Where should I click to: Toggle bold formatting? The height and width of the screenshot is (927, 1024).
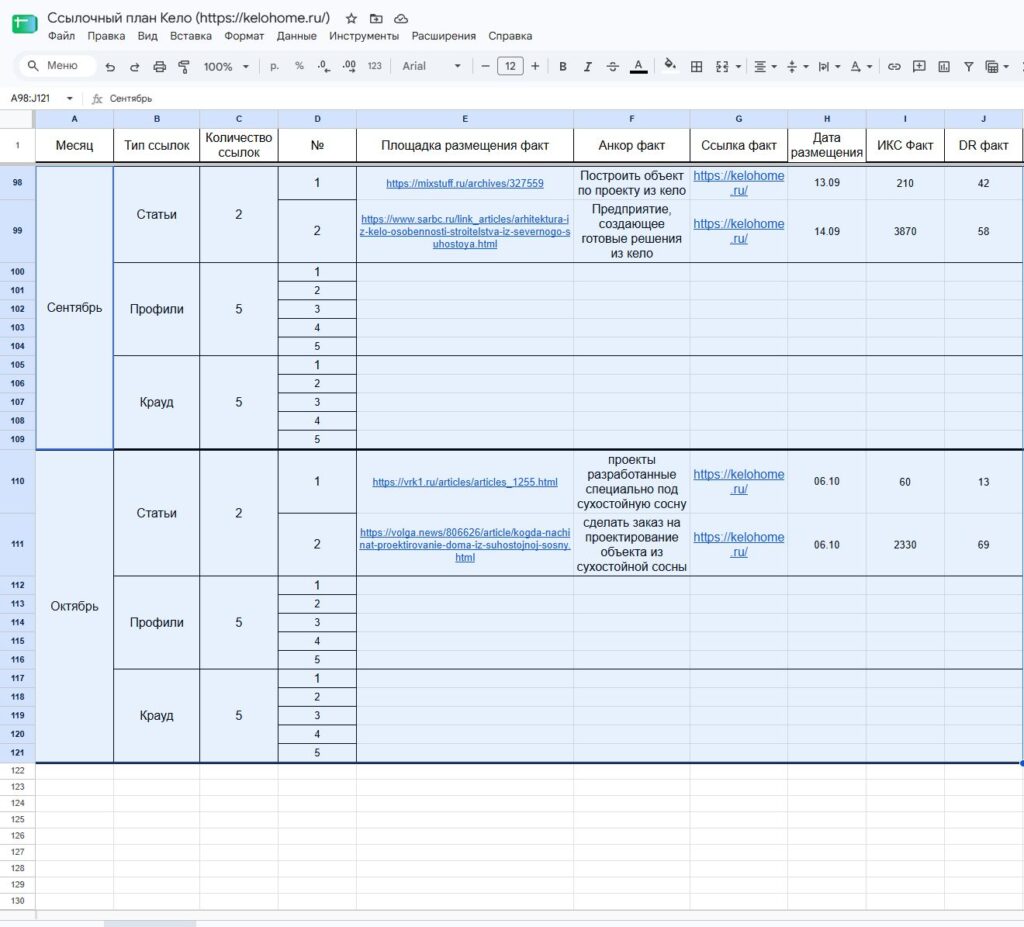click(x=562, y=66)
